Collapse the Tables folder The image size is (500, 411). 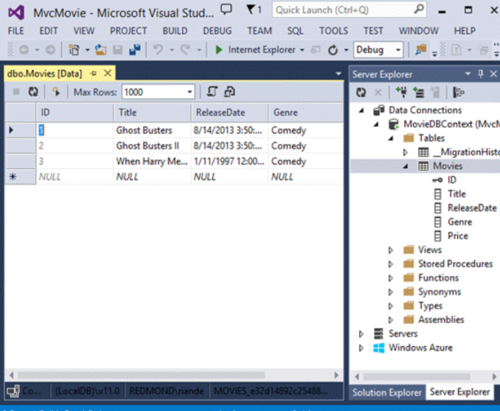point(391,138)
